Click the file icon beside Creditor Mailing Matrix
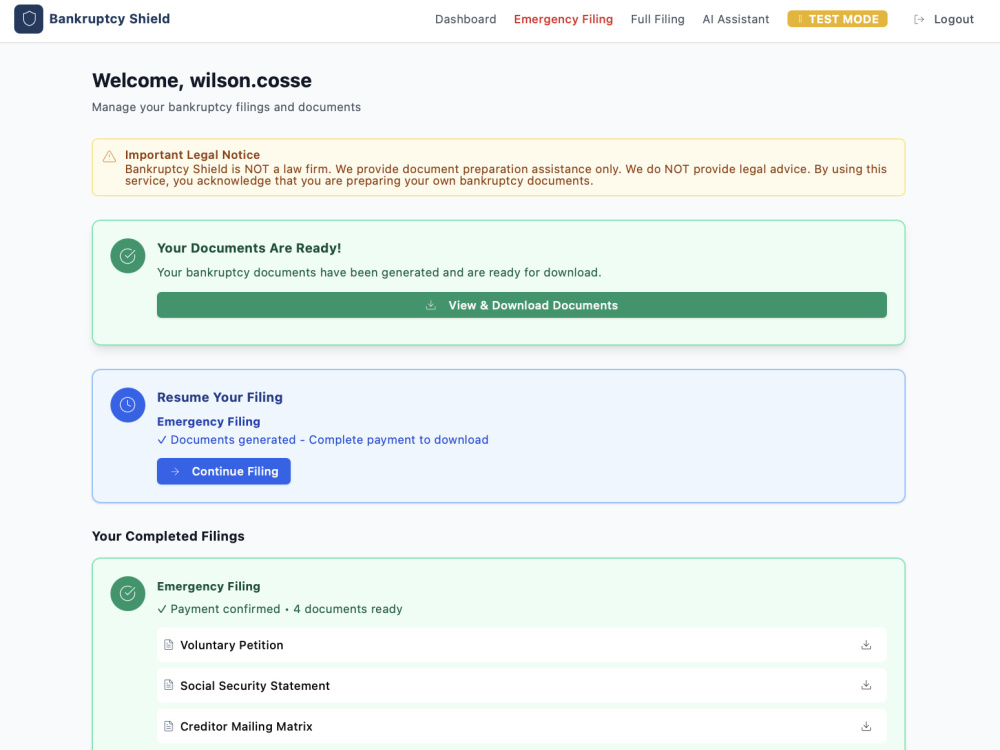 (x=168, y=726)
